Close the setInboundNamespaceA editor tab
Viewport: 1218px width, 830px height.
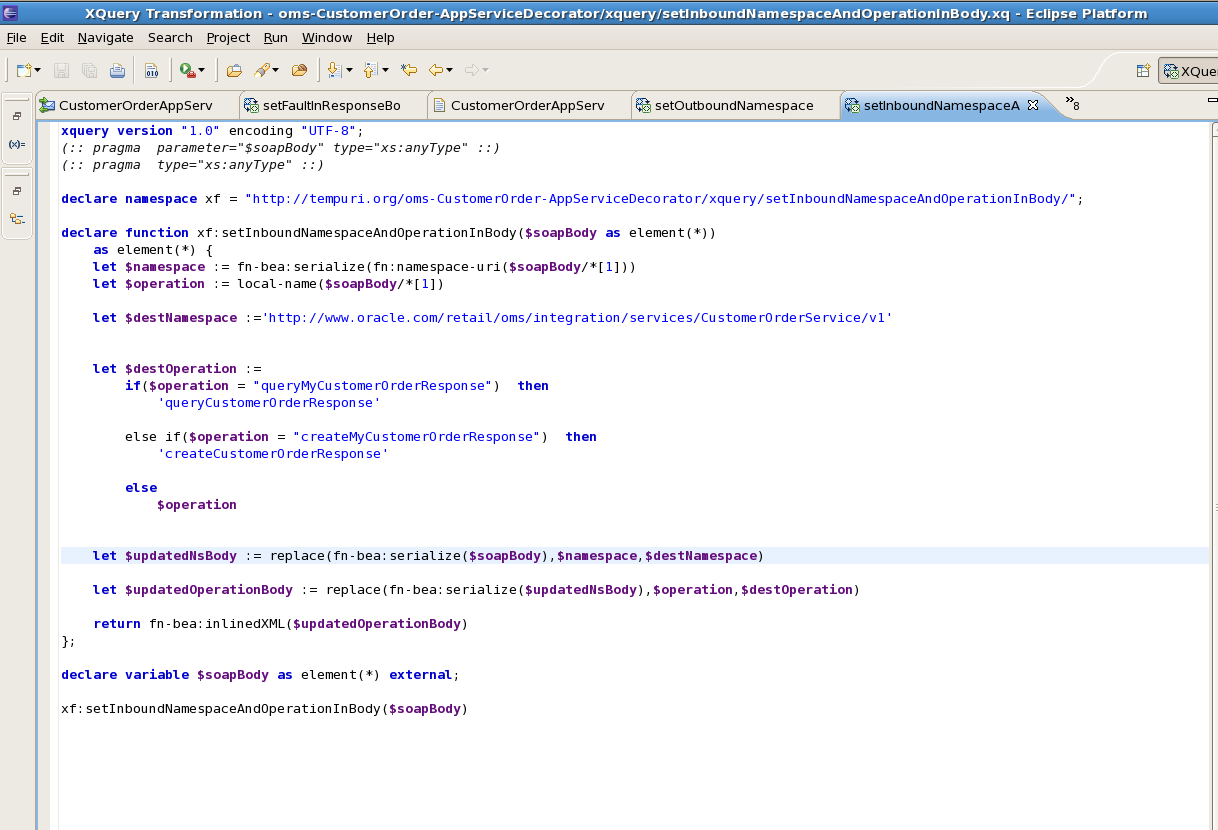point(1033,105)
